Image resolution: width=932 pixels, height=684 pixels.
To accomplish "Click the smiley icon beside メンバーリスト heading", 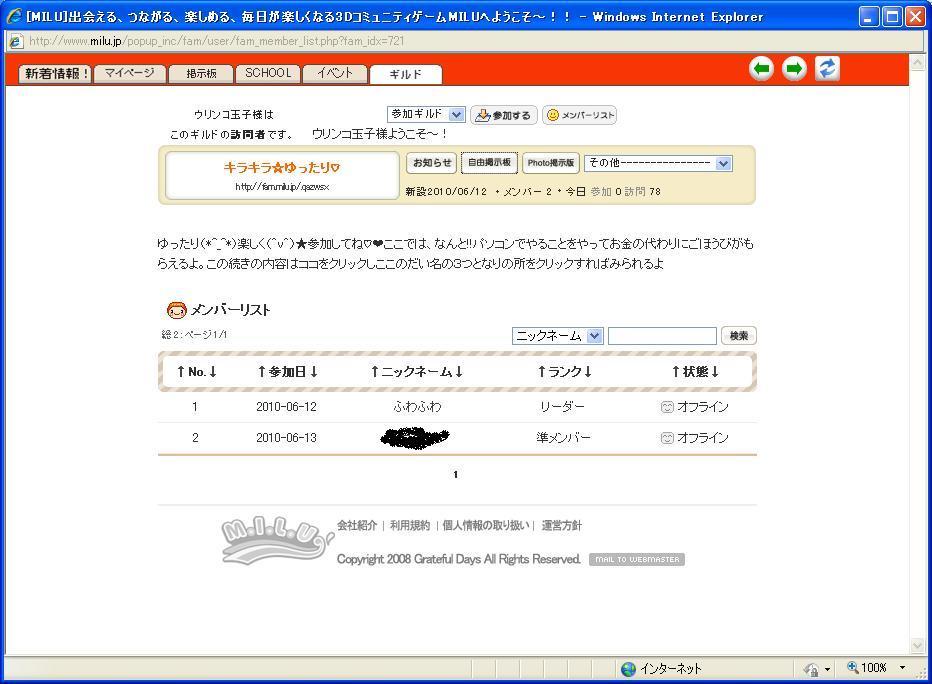I will coord(176,310).
